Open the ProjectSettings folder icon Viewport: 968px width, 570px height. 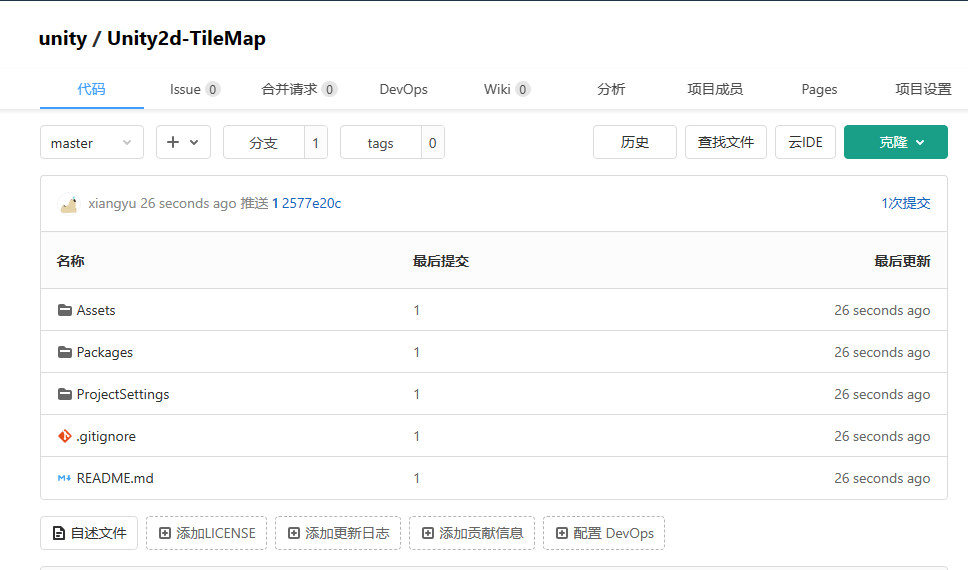point(65,394)
